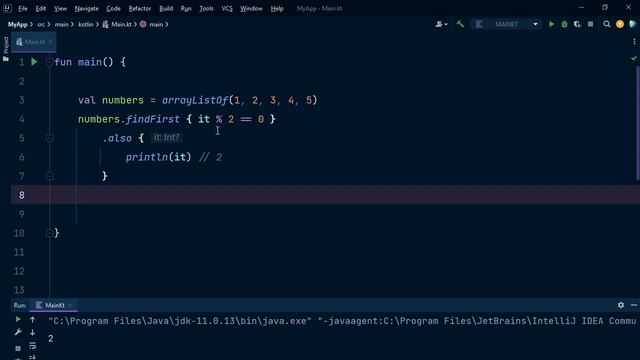Click the Run panel up-arrow icon
The height and width of the screenshot is (360, 640).
pyautogui.click(x=32, y=320)
